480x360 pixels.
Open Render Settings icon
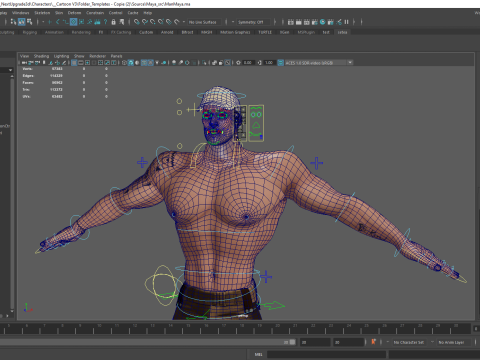(x=315, y=22)
